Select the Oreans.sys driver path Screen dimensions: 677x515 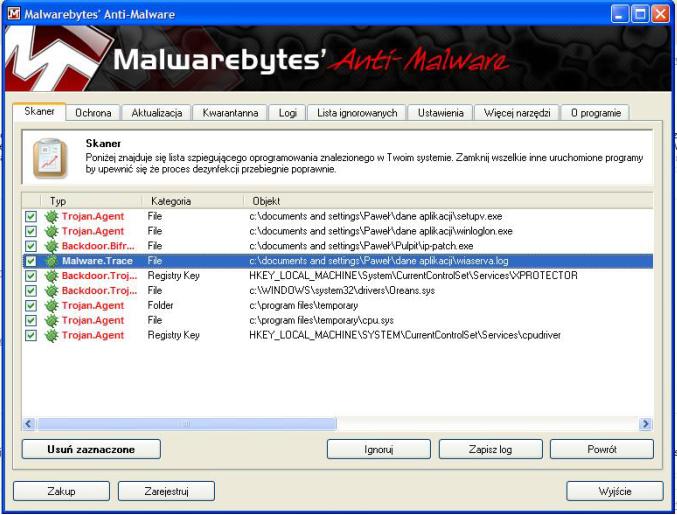coord(342,291)
